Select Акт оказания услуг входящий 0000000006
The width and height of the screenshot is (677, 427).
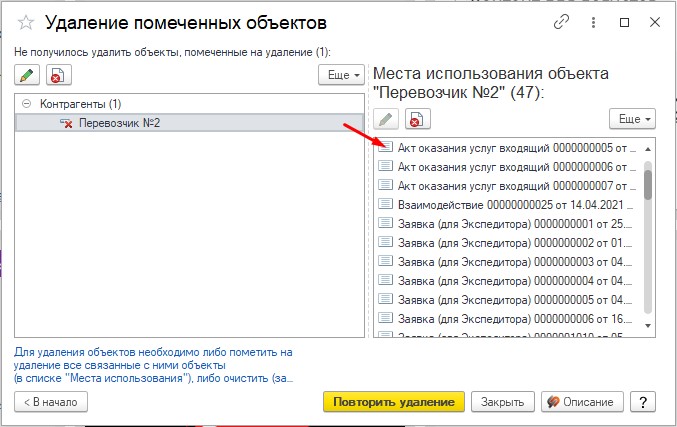pyautogui.click(x=508, y=167)
